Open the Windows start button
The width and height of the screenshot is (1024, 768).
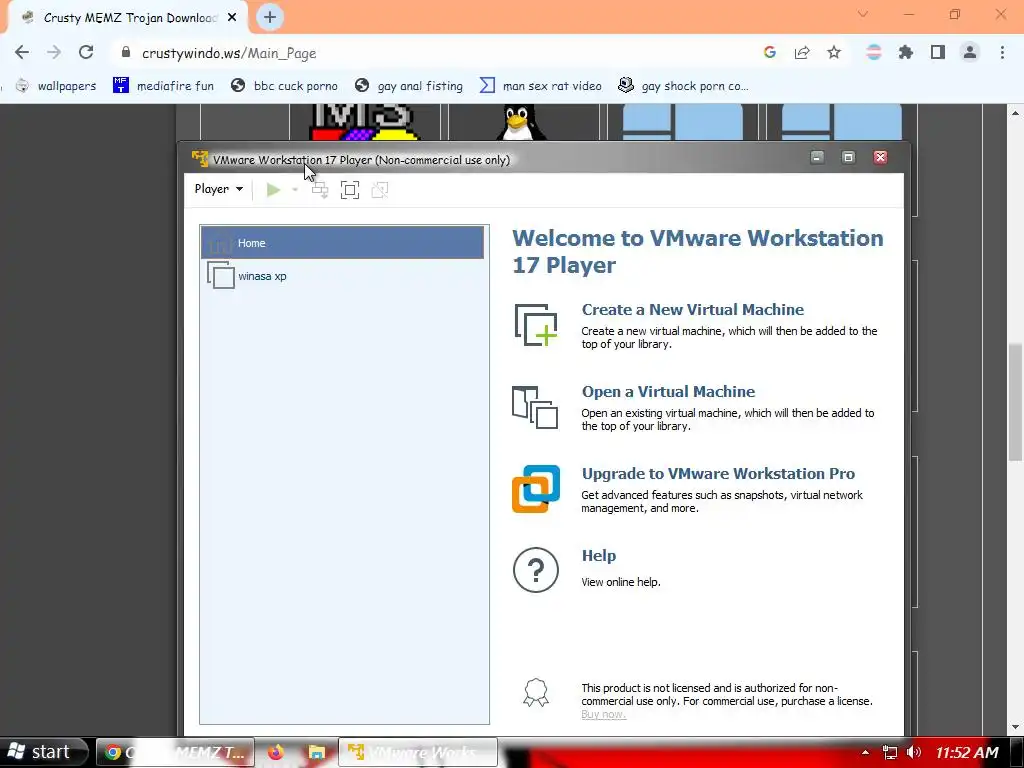tap(42, 752)
